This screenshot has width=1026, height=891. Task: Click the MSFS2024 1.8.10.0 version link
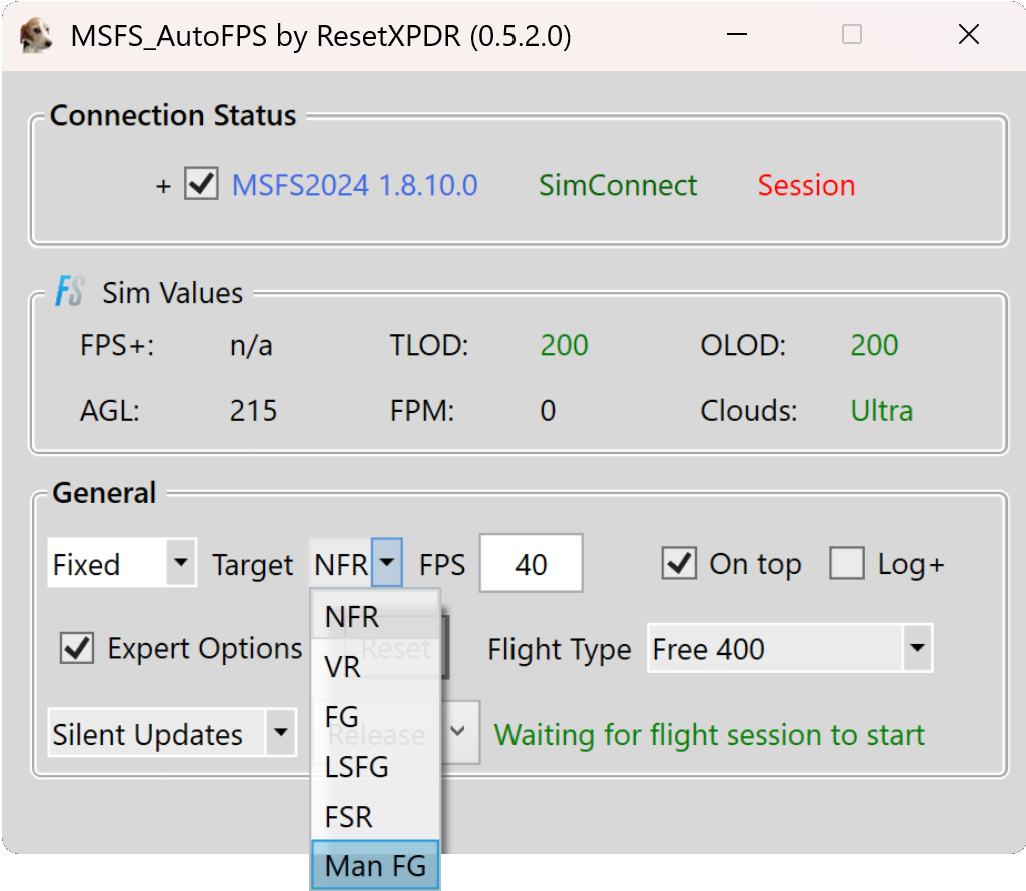click(x=355, y=186)
